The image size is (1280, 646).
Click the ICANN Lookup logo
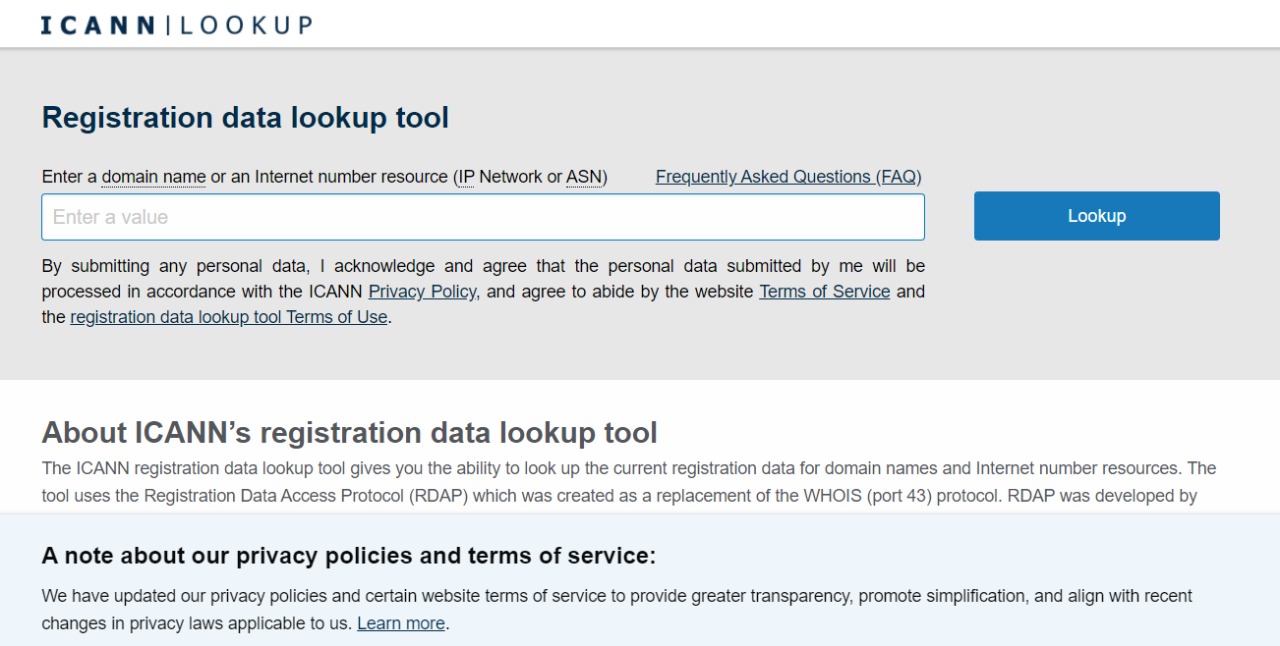pyautogui.click(x=176, y=25)
